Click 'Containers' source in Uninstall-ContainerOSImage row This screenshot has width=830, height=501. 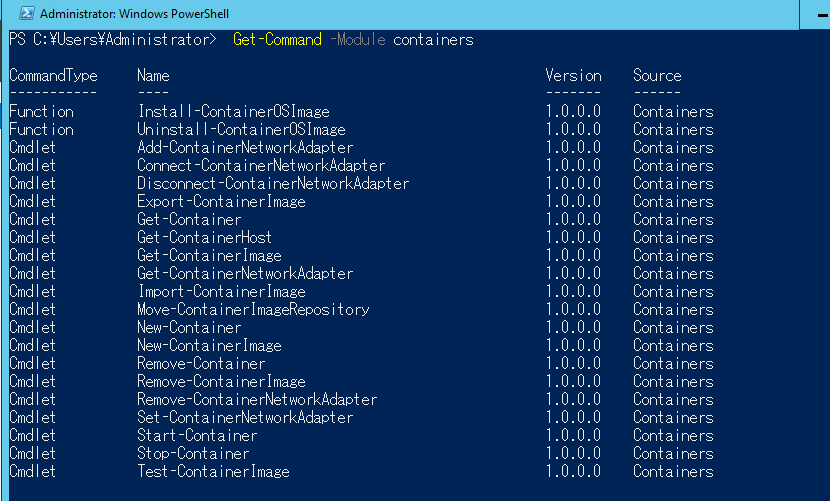pos(673,130)
